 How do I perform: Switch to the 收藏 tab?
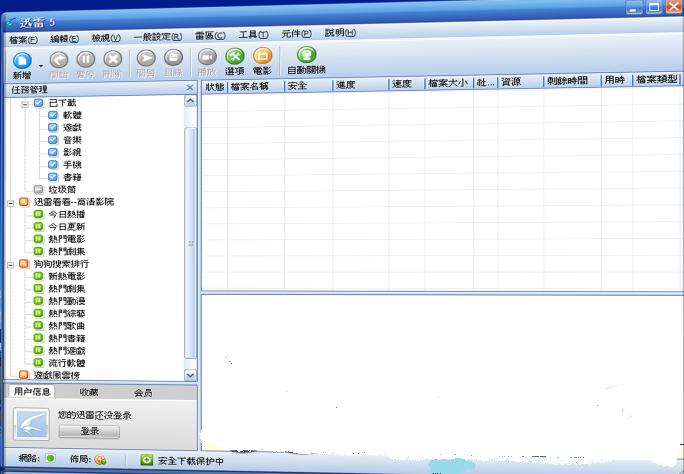click(89, 392)
